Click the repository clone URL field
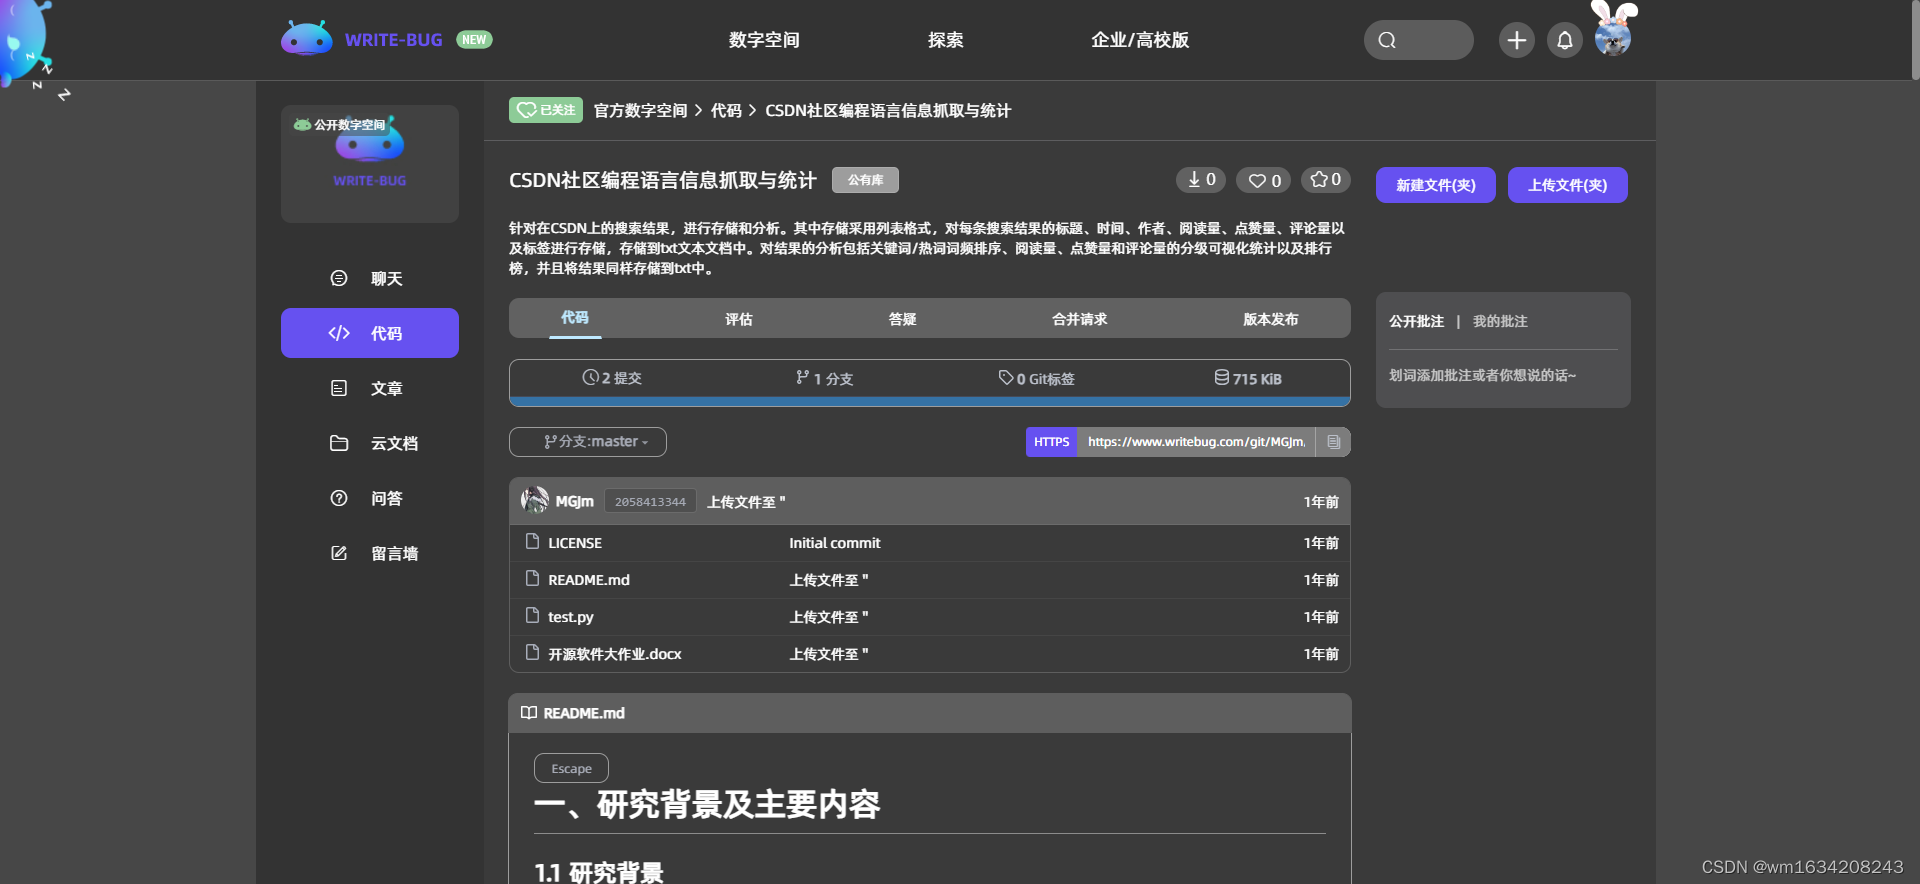1920x884 pixels. click(x=1196, y=442)
